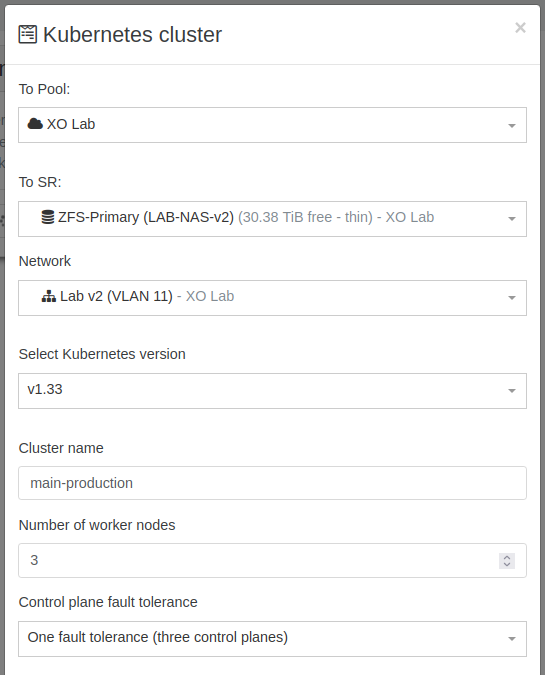Expand the Kubernetes version dropdown arrow
The image size is (545, 675).
(511, 391)
